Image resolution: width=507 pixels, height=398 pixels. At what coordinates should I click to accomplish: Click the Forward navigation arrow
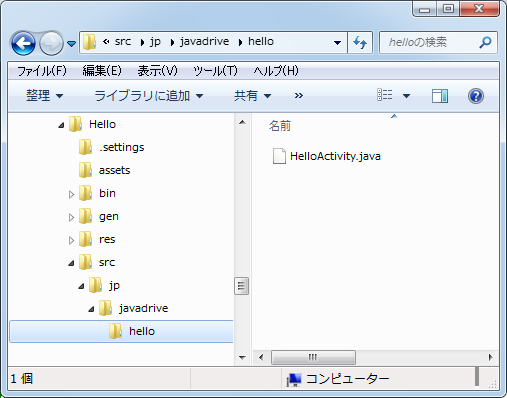[x=51, y=43]
